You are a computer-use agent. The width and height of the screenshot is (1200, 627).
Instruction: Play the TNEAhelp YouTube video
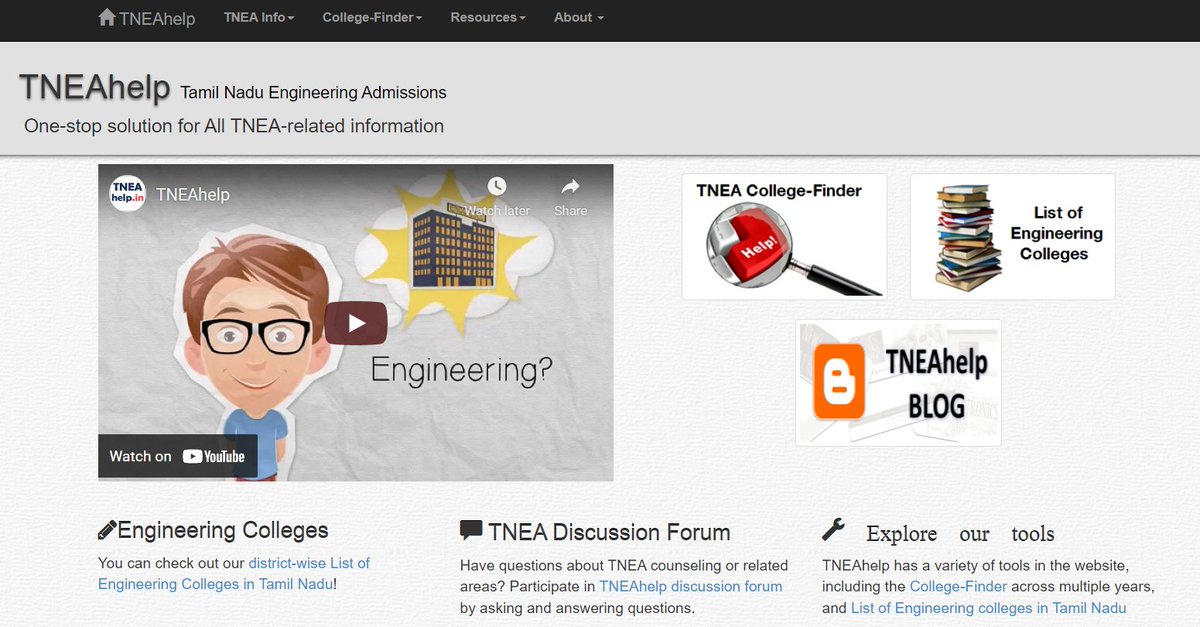click(356, 323)
